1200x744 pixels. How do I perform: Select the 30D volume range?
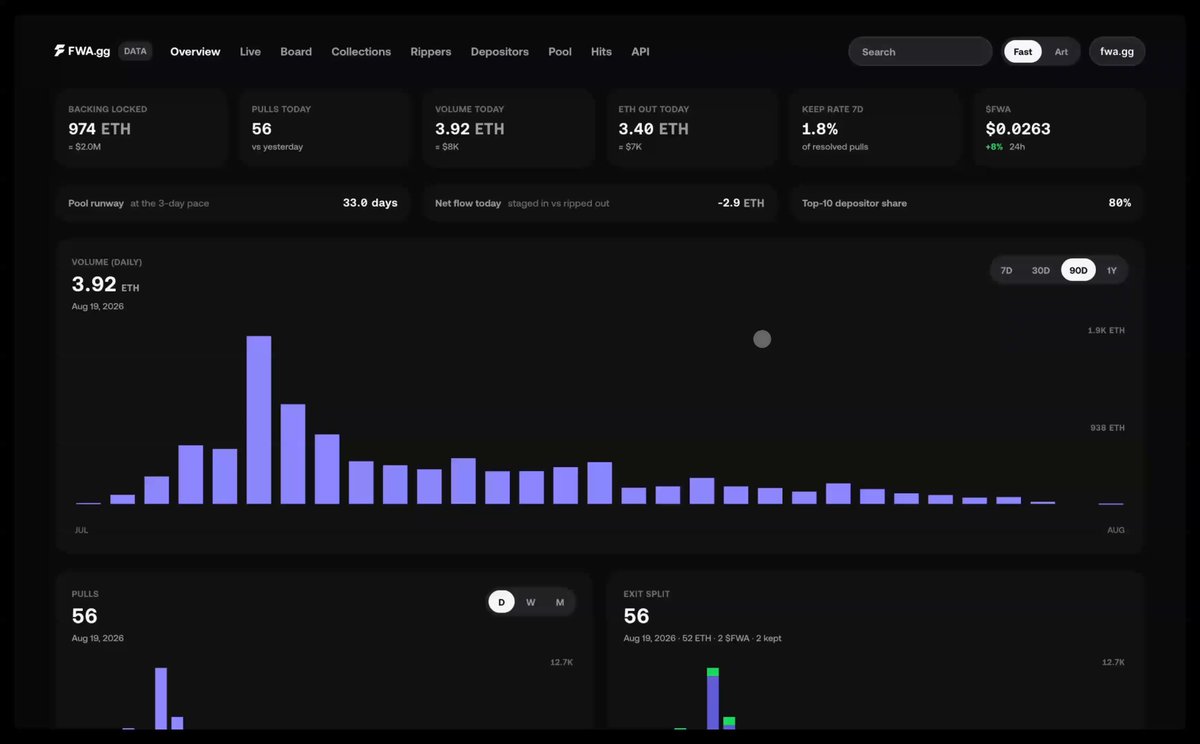pos(1041,271)
